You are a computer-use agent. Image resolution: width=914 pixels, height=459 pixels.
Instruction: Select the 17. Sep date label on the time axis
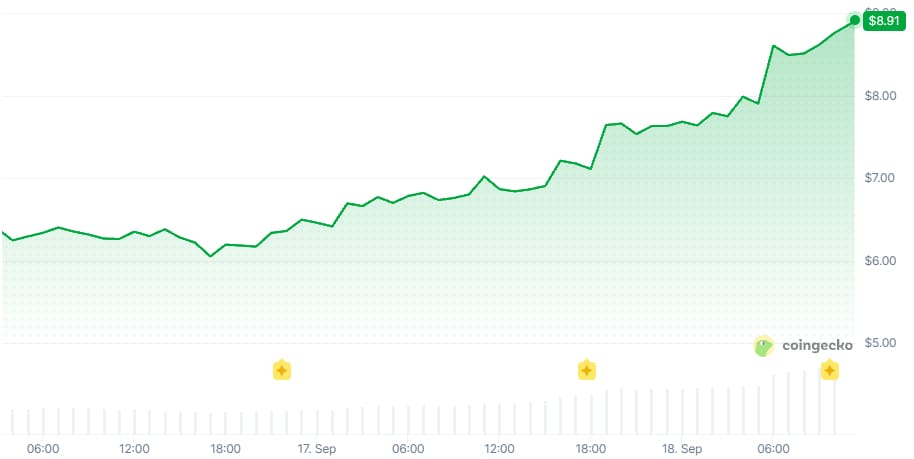(x=317, y=449)
